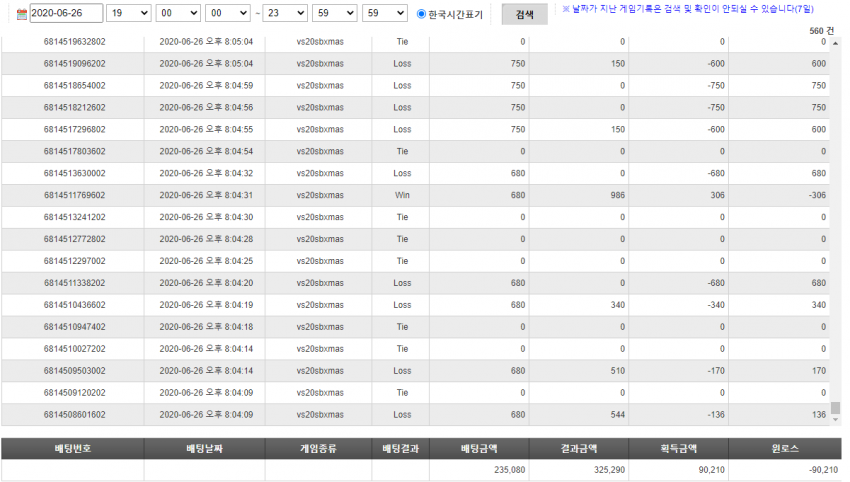
Task: Click the date field 2020-06-26
Action: (66, 13)
